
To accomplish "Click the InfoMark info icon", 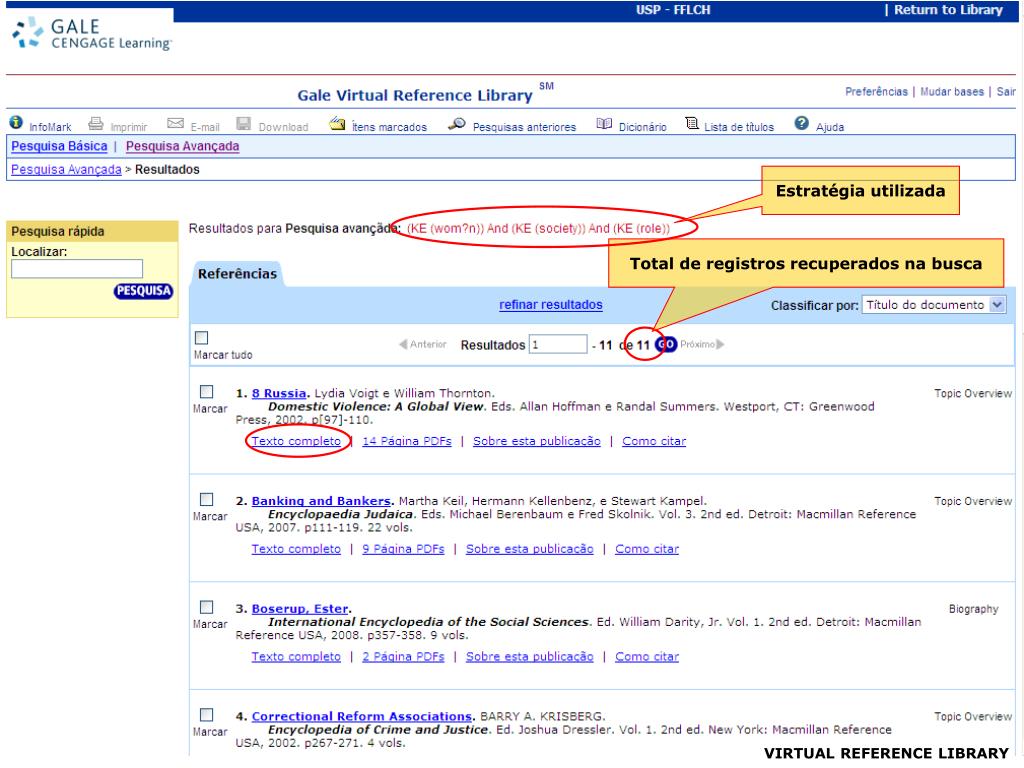I will pyautogui.click(x=16, y=122).
